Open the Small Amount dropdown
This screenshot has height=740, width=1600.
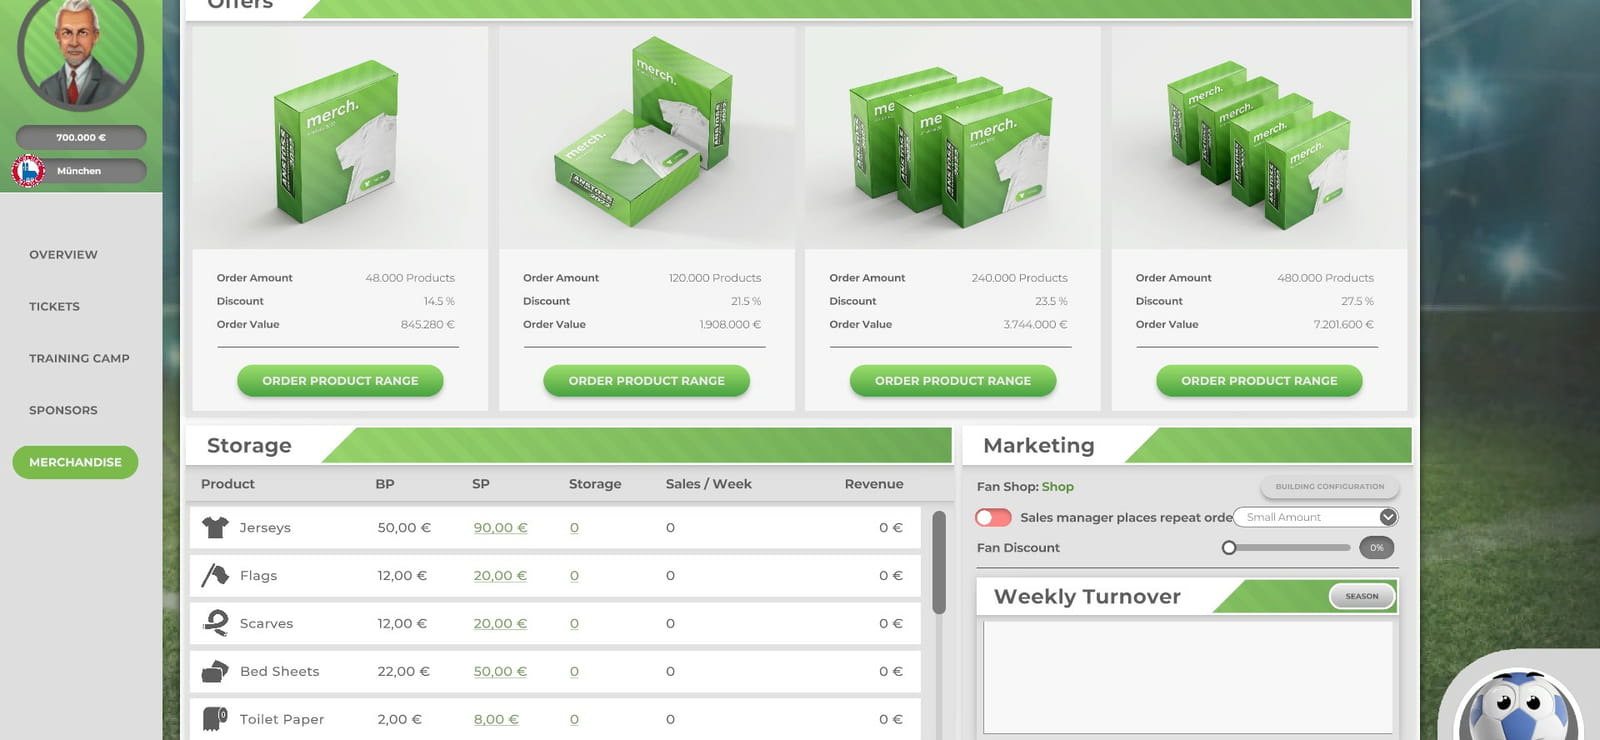pos(1315,517)
